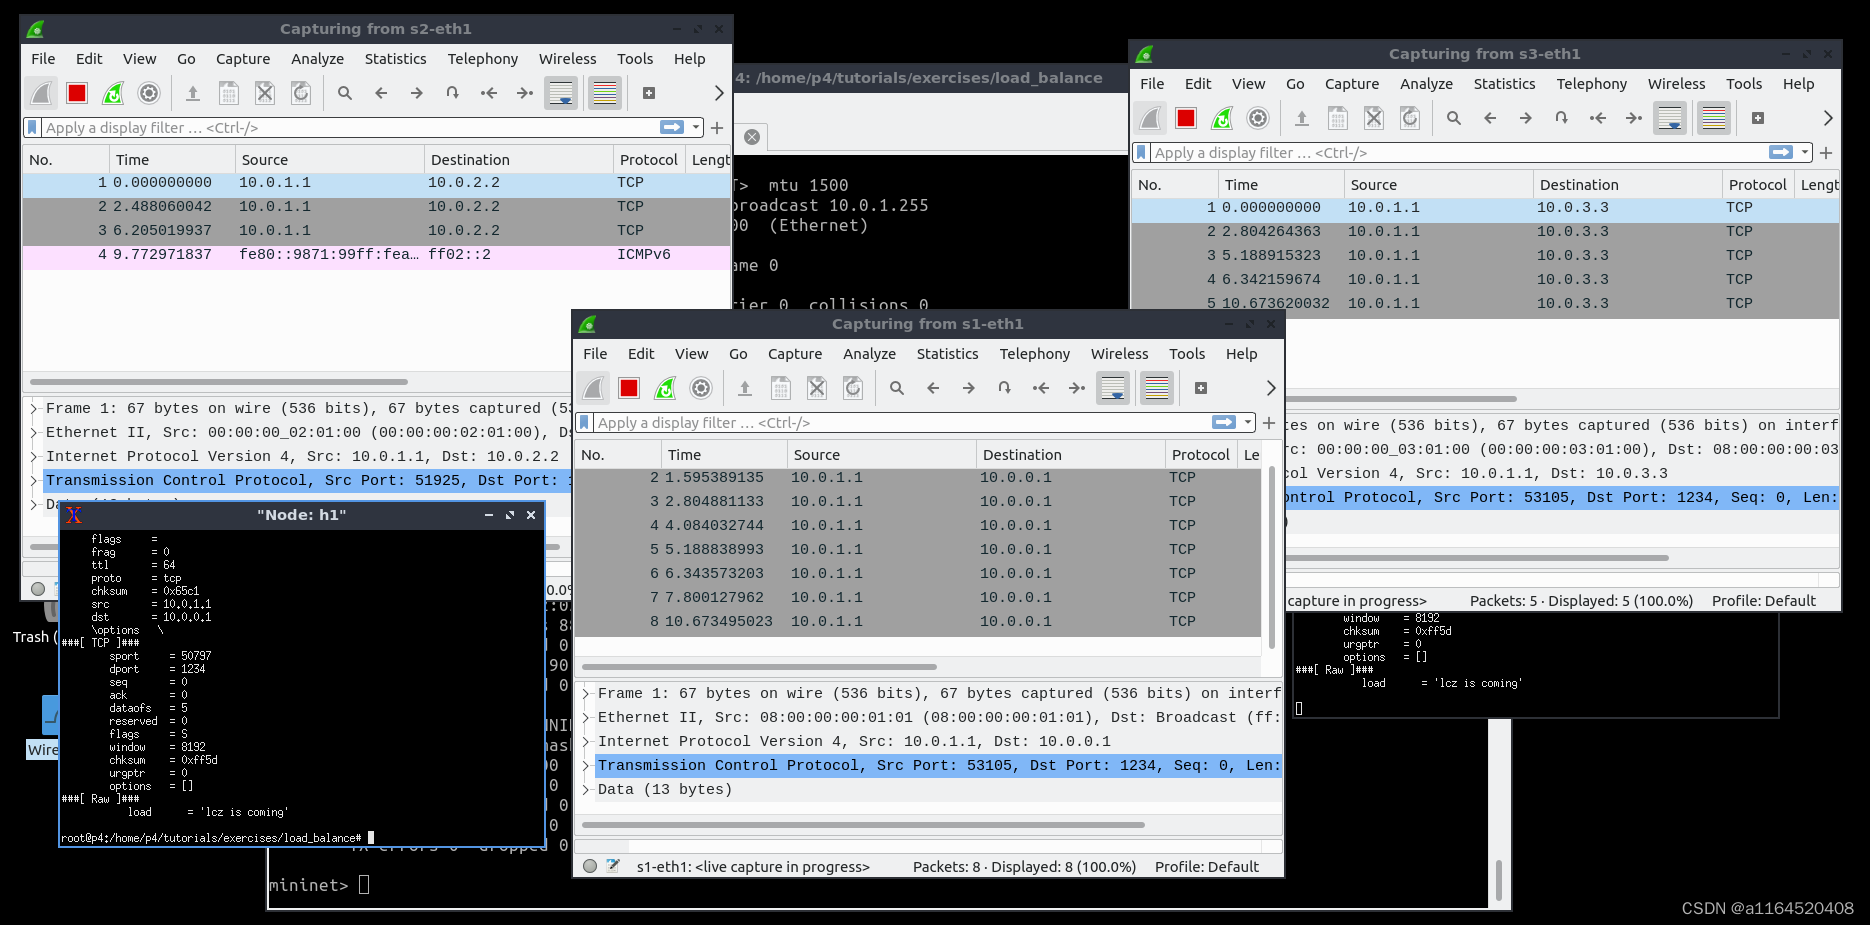
Task: Jump to last packet in s1-eth1 toolbar
Action: pyautogui.click(x=1077, y=388)
